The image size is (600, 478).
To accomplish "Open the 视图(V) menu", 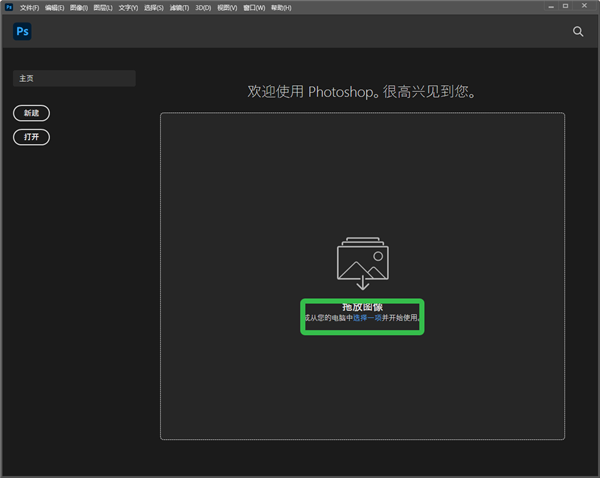I will coord(227,7).
